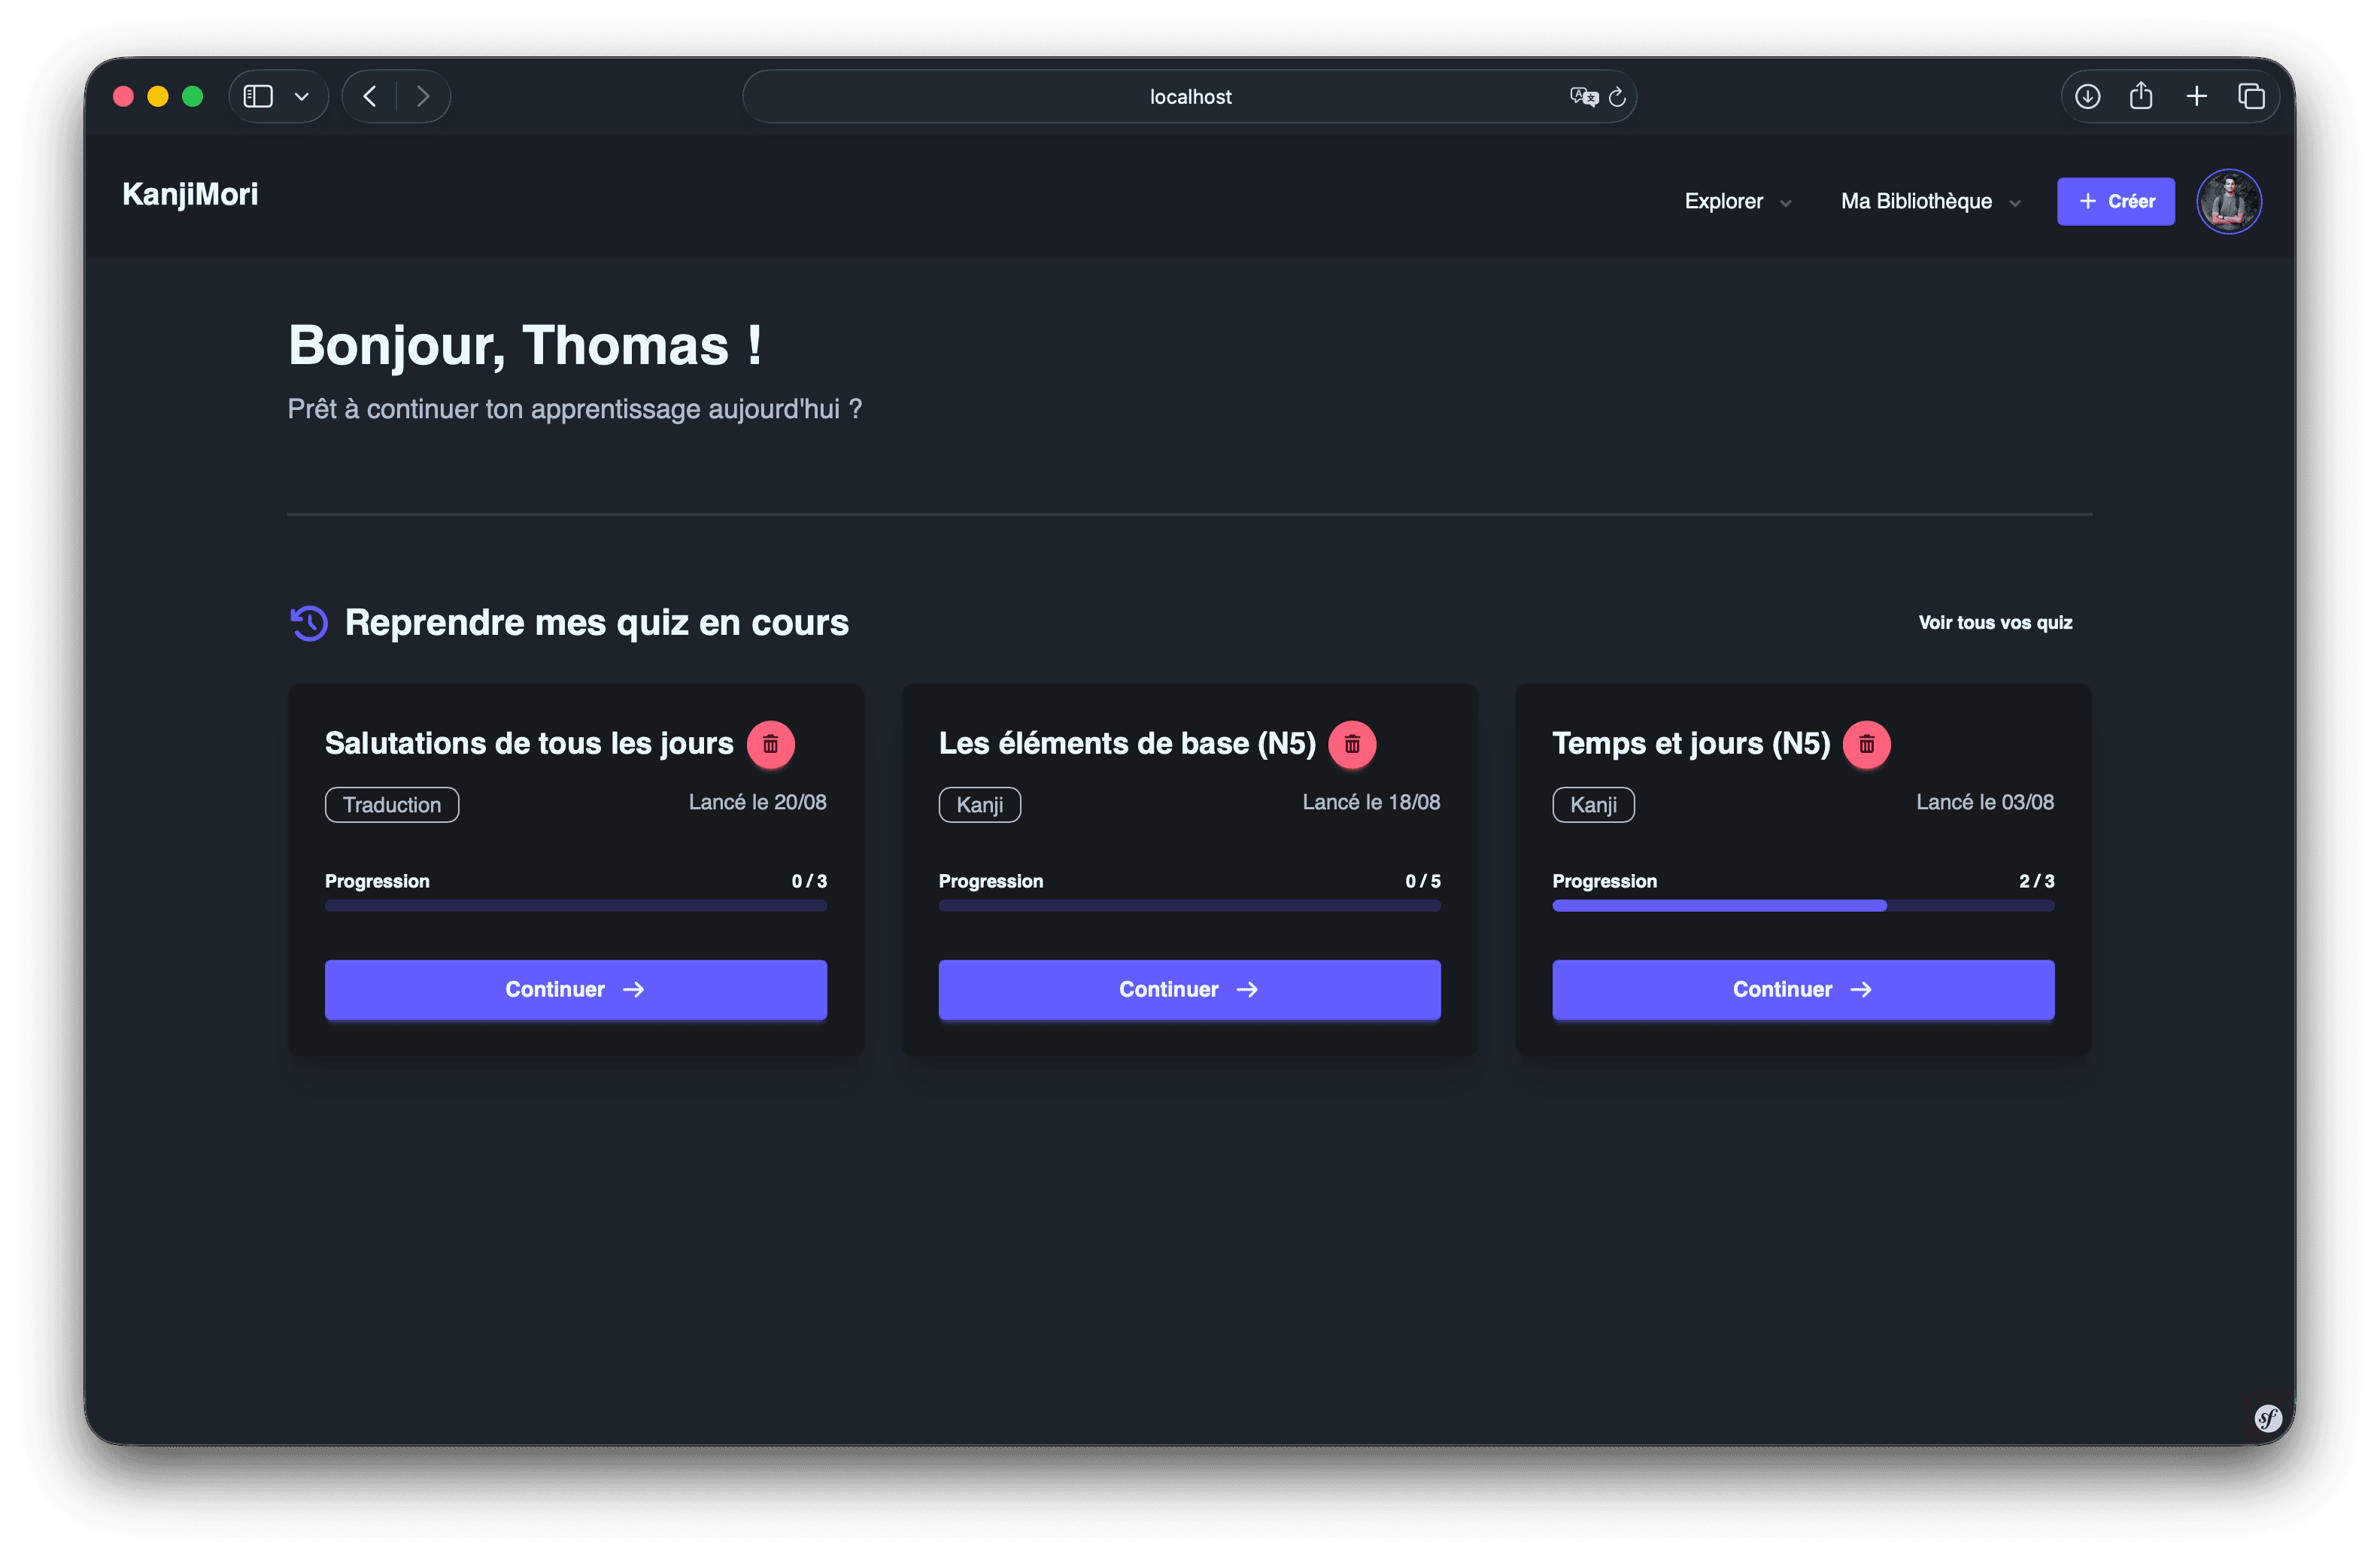
Task: Delete the Salutations de tous les jours quiz
Action: click(x=770, y=744)
